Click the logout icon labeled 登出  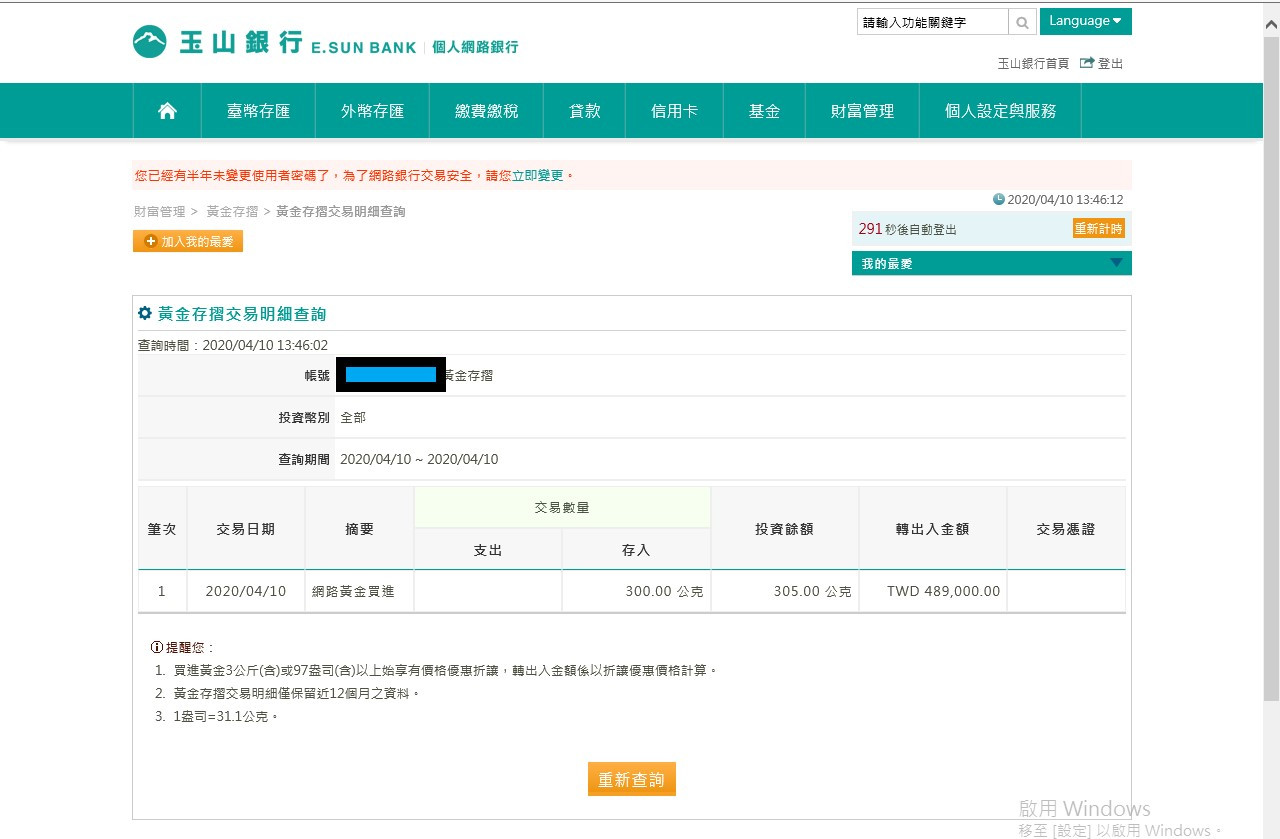click(x=1087, y=63)
